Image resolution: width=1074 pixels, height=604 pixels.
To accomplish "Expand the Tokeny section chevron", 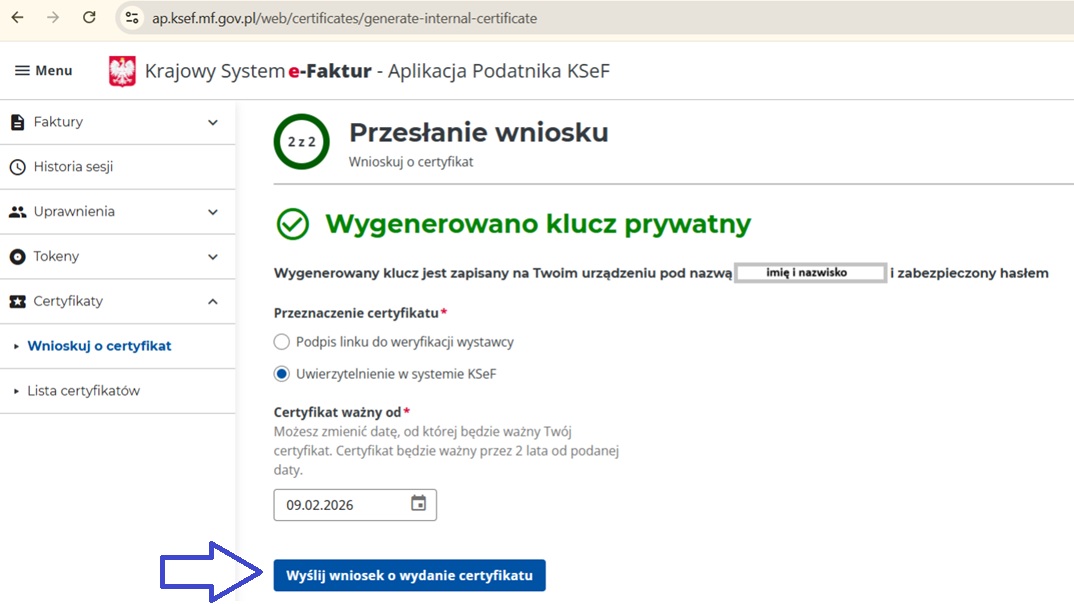I will coord(212,257).
